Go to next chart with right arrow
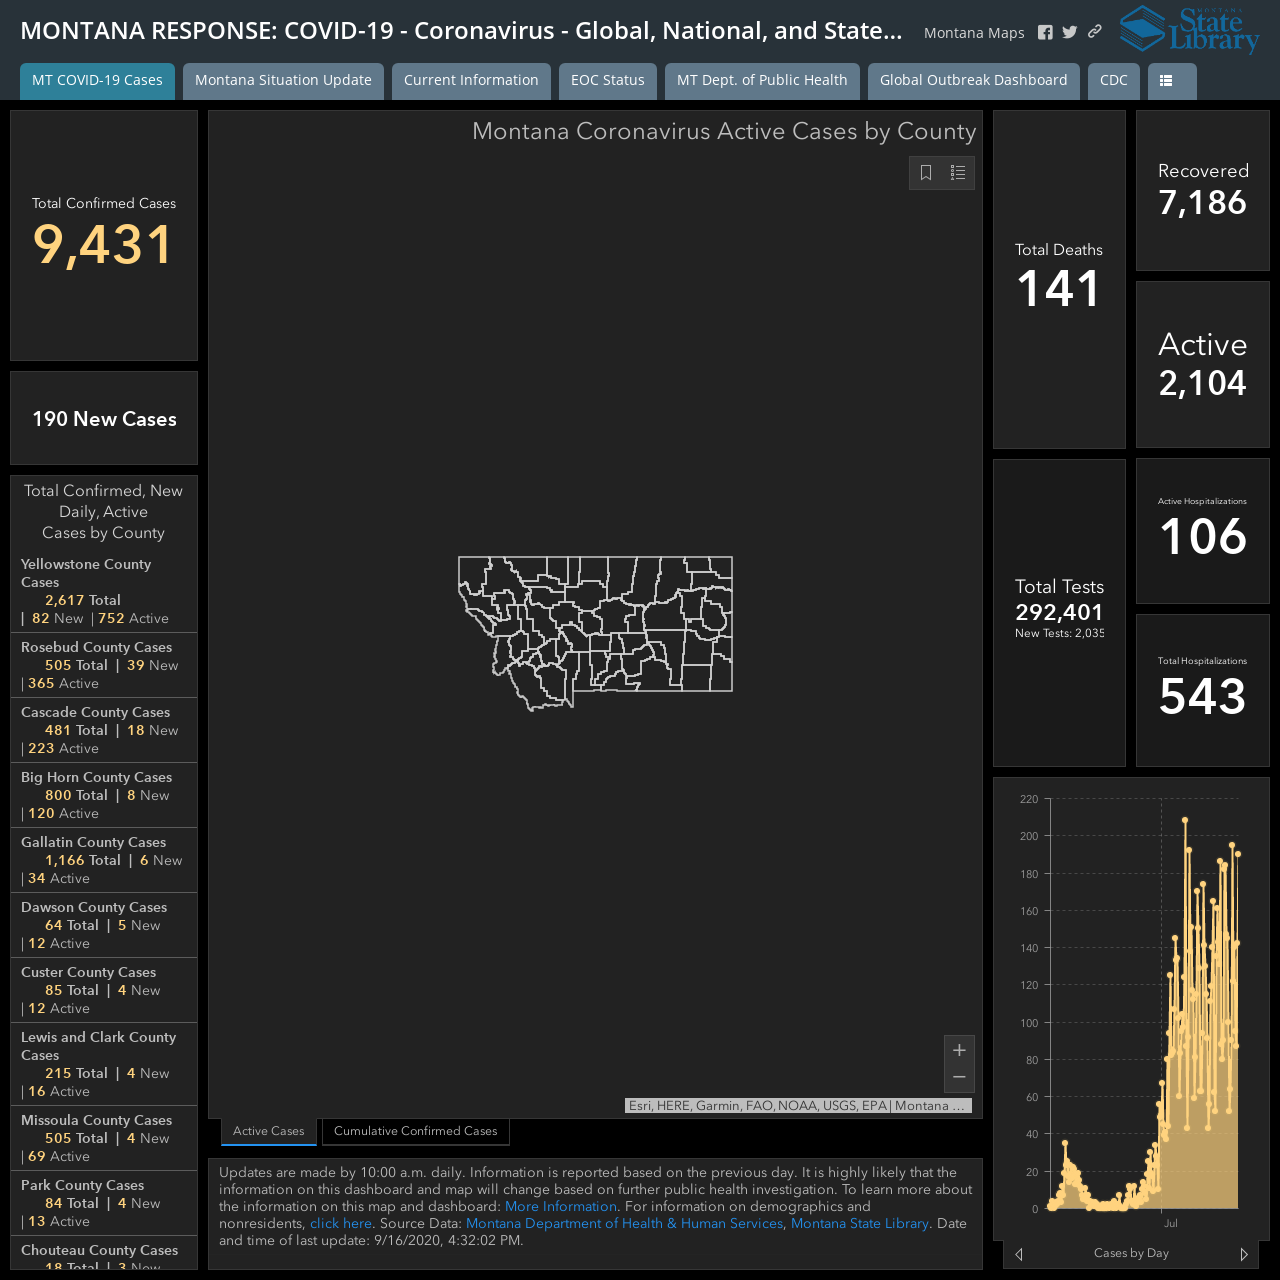Screen dimensions: 1280x1280 [x=1244, y=1254]
